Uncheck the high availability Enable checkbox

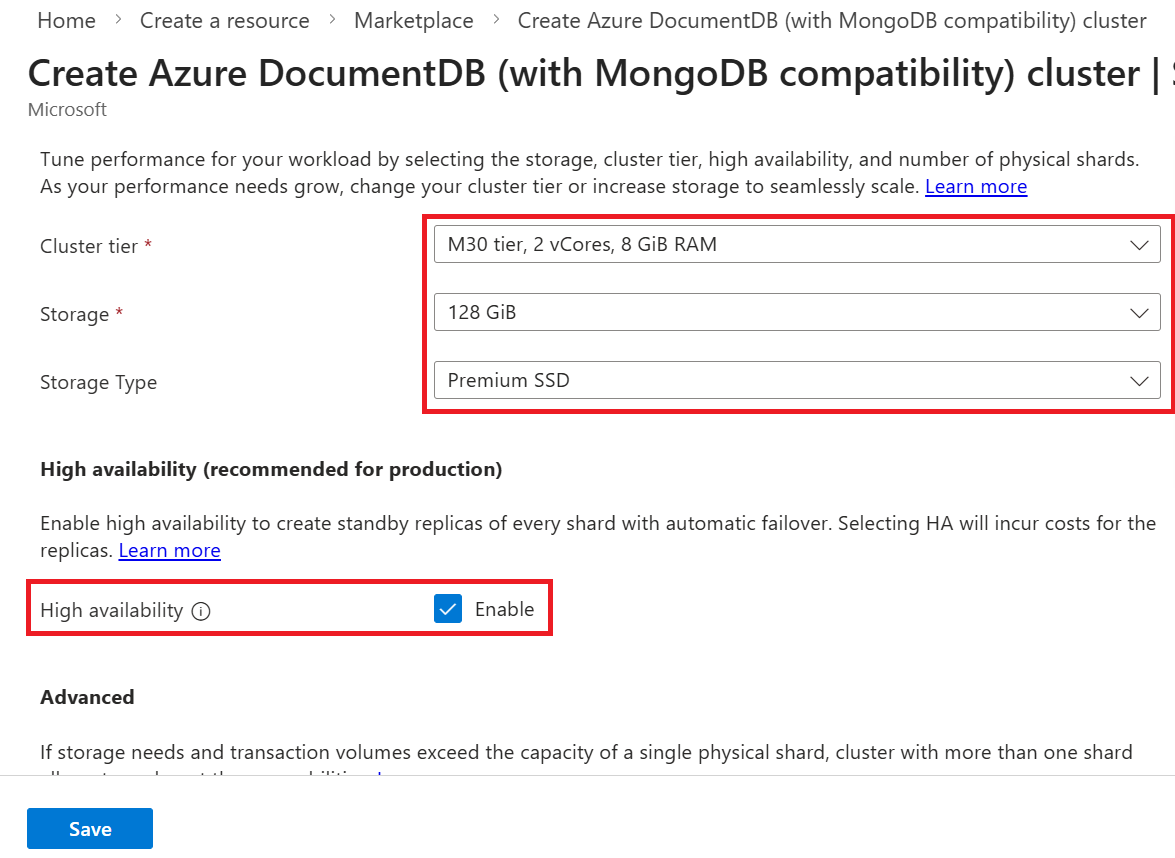click(x=448, y=608)
